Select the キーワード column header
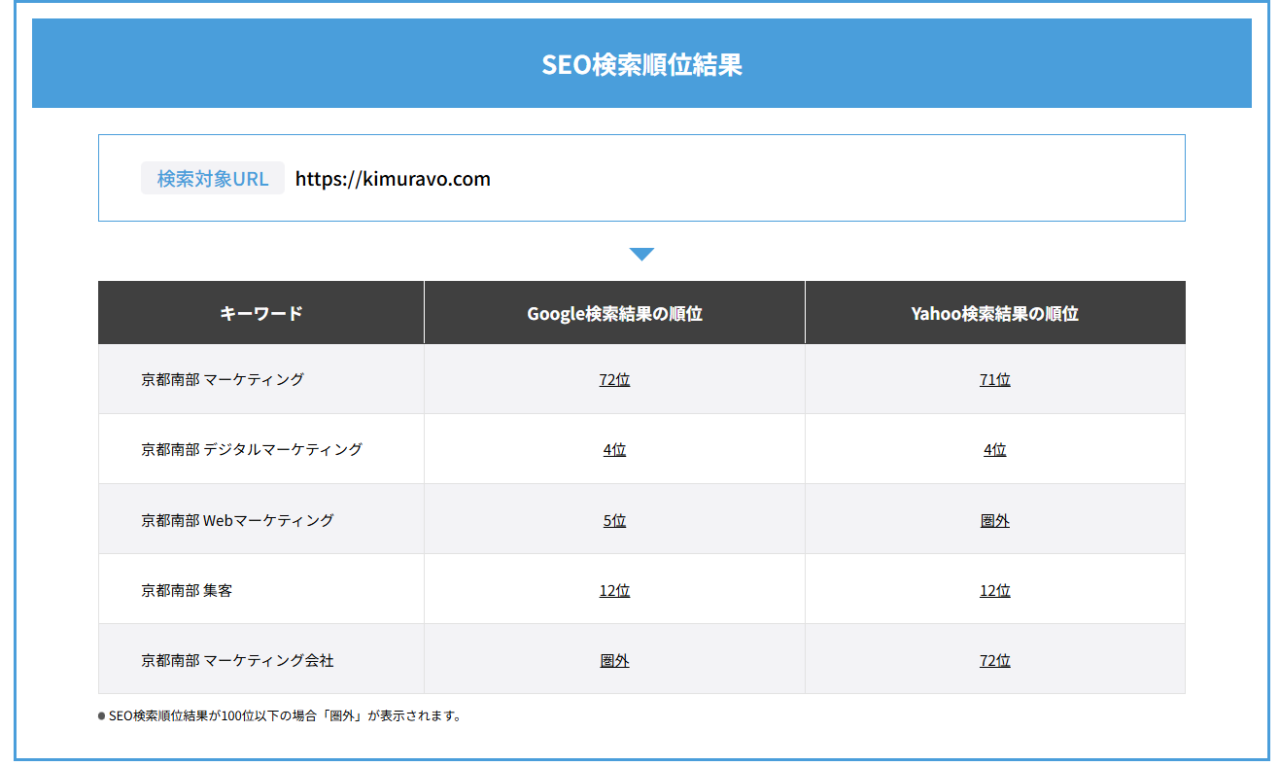This screenshot has height=766, width=1280. click(x=260, y=311)
